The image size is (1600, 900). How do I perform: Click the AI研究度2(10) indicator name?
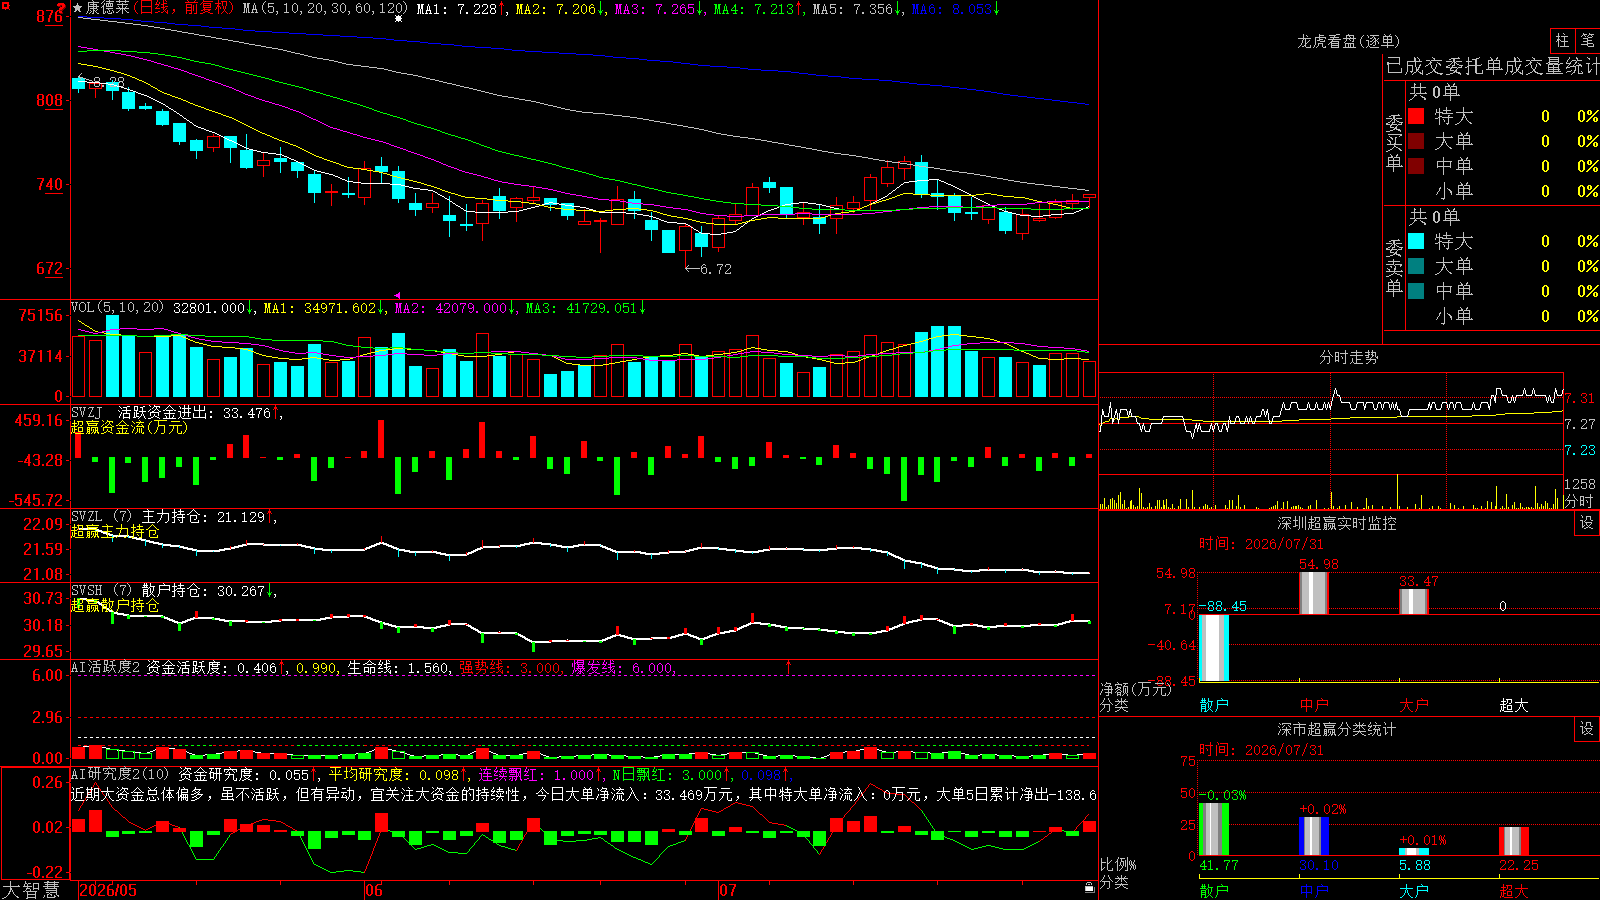120,774
